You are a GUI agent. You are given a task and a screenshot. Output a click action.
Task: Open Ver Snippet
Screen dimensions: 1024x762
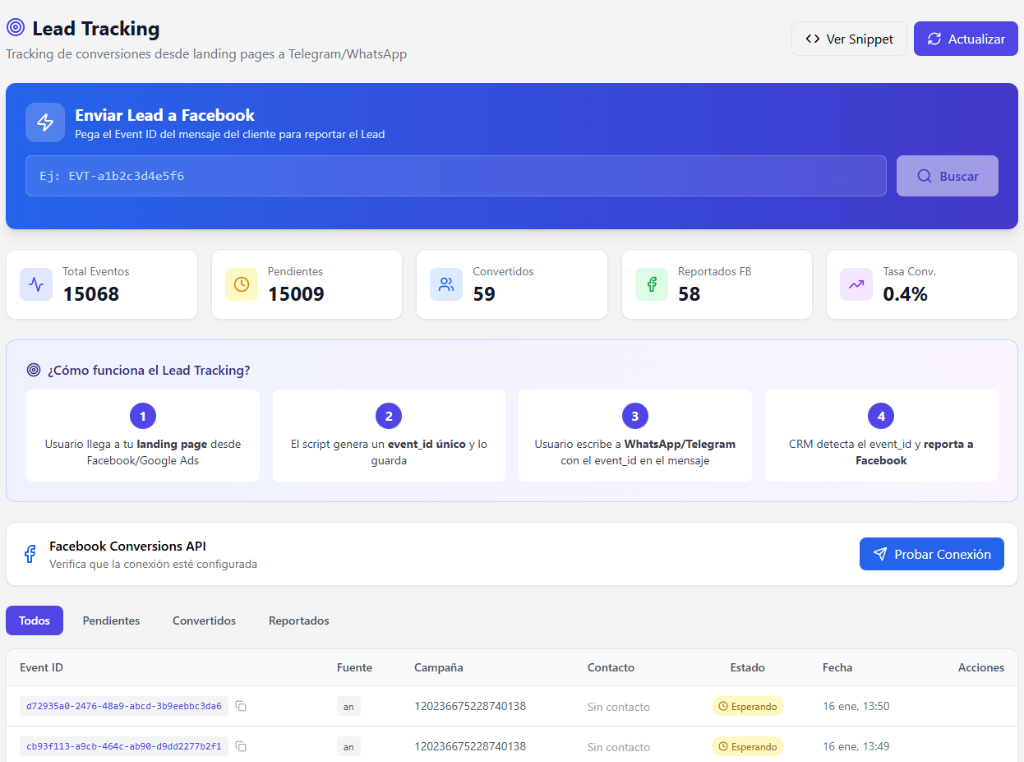click(849, 38)
